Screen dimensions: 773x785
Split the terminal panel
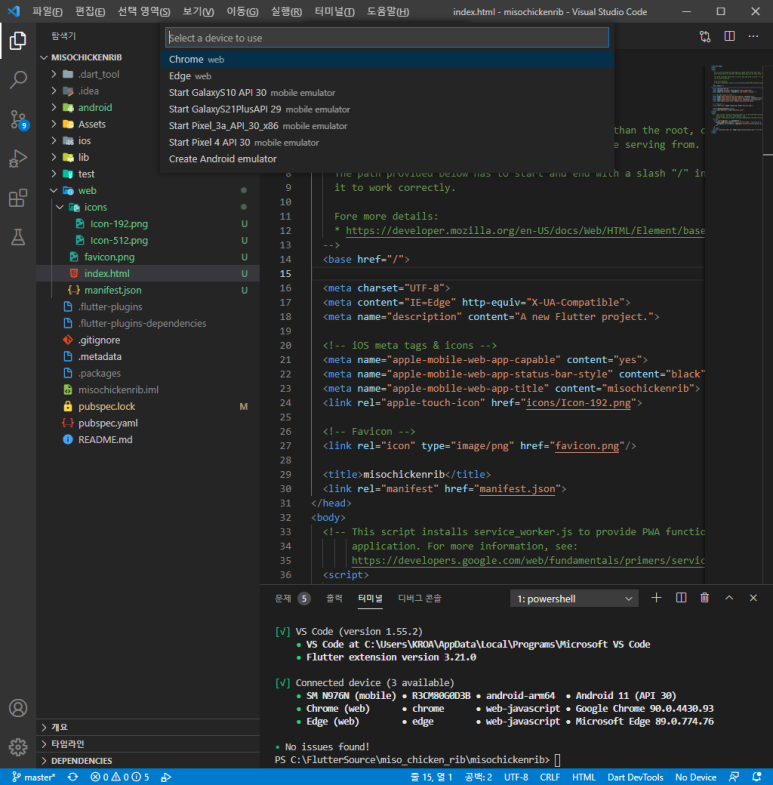point(681,598)
